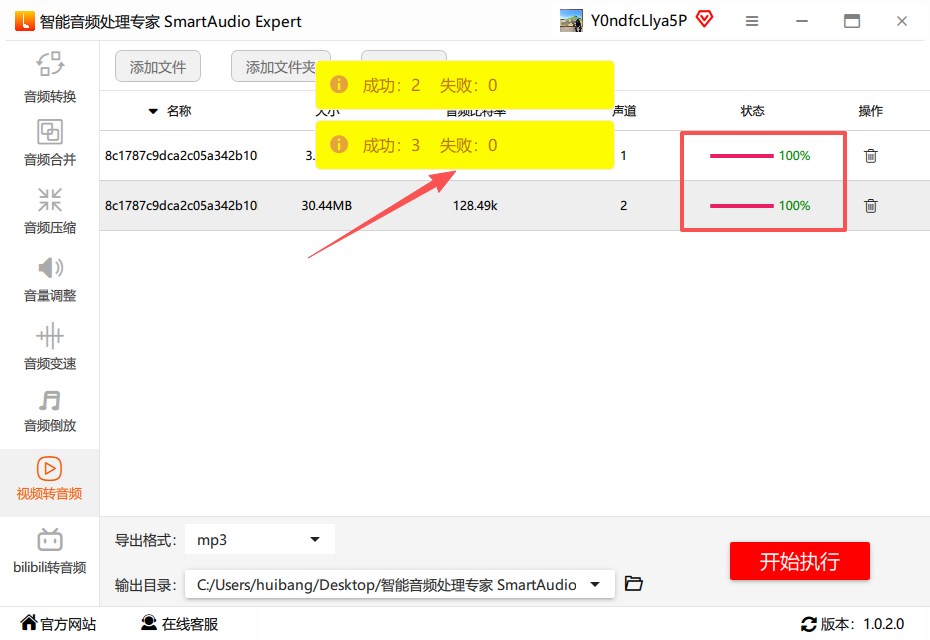Image resolution: width=930 pixels, height=640 pixels.
Task: Delete the 30.44MB file using trash icon
Action: pyautogui.click(x=871, y=206)
